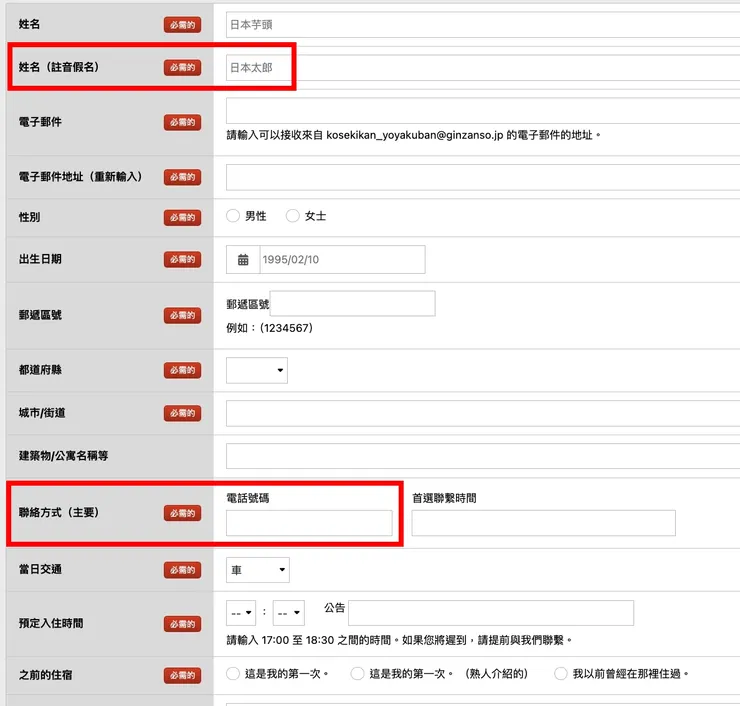Open the 都道府縣 dropdown
Screen dimensions: 740x706
[257, 370]
